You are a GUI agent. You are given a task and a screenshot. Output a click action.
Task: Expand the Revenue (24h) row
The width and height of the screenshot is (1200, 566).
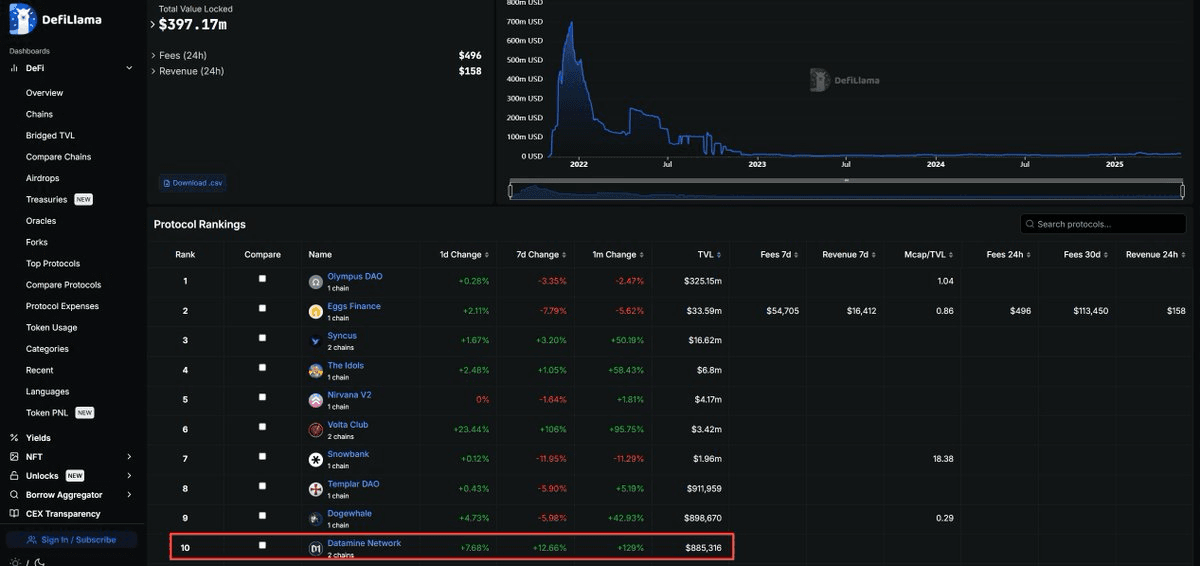(153, 72)
